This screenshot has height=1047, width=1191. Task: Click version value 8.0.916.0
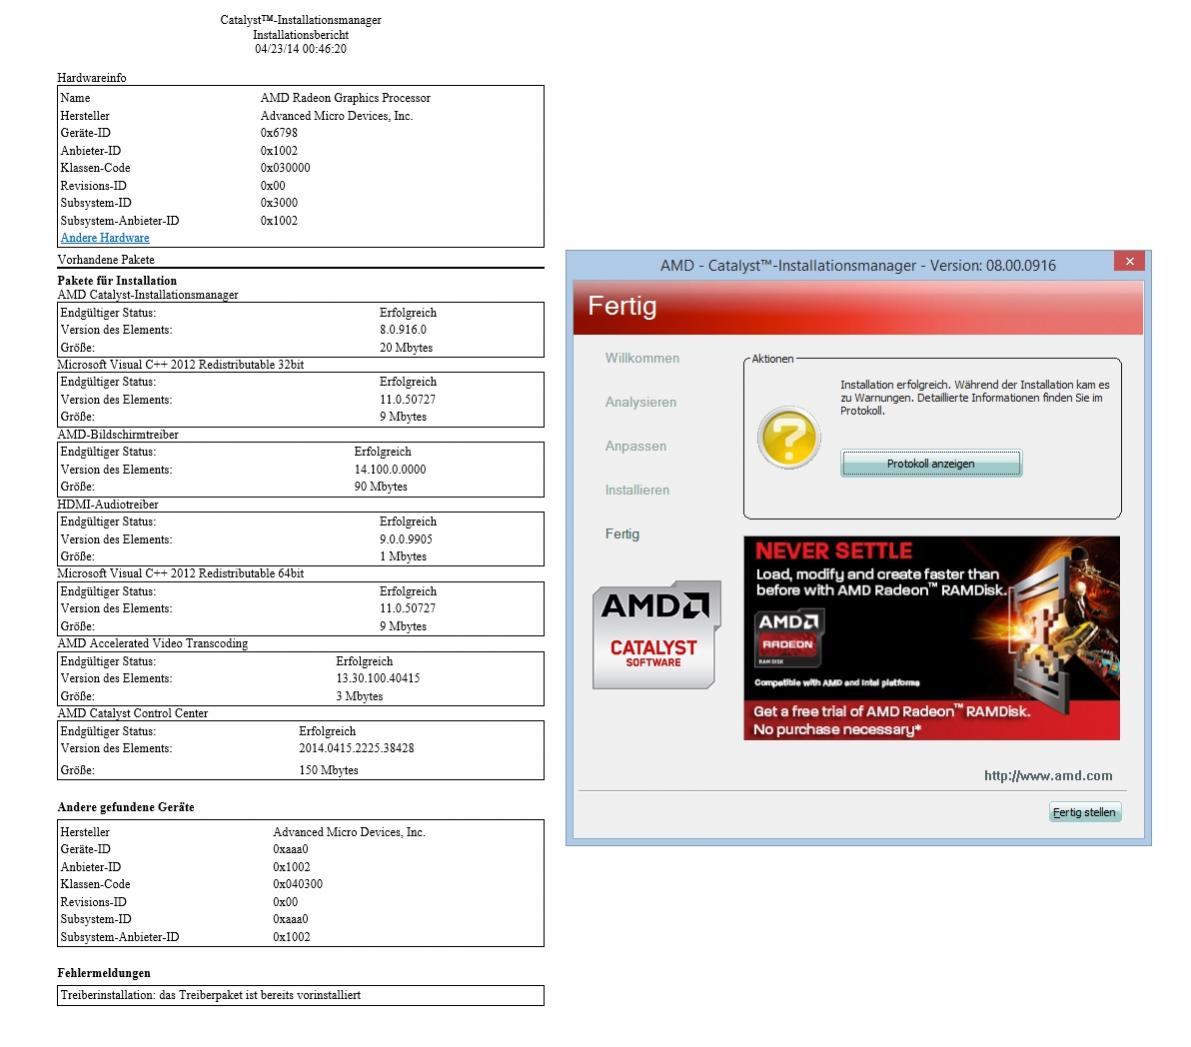pos(403,330)
